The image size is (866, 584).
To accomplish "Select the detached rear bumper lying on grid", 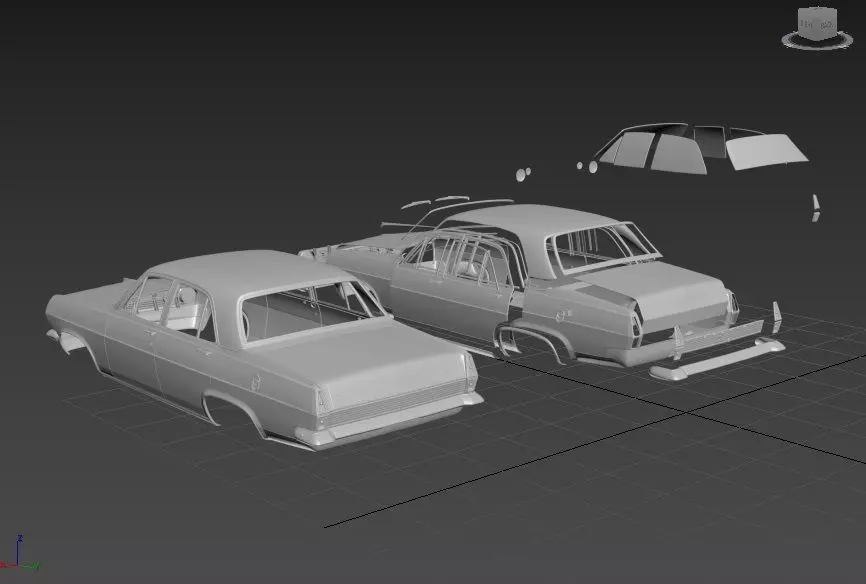I will point(717,360).
